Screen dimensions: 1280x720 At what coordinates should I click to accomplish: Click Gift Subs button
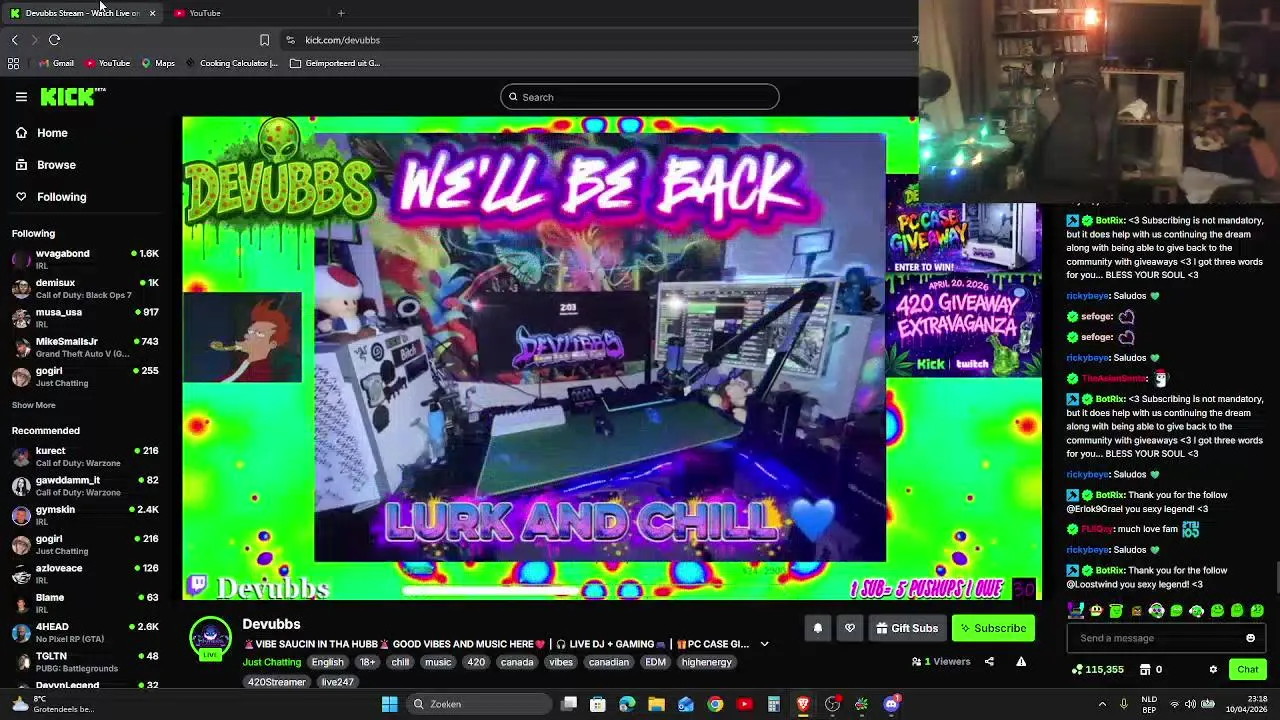click(x=907, y=628)
